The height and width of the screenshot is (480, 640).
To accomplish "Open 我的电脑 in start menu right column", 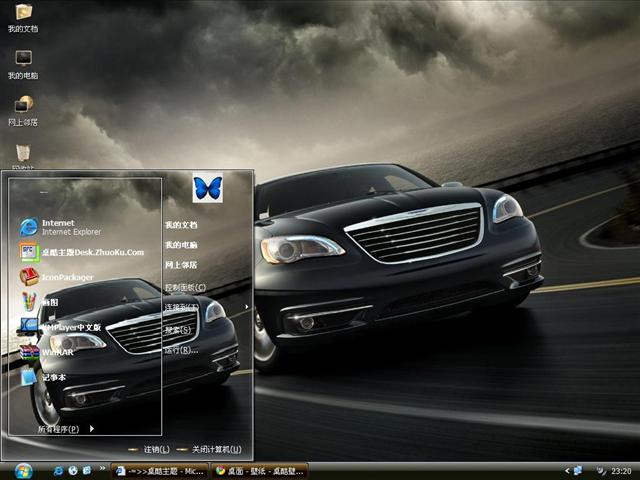I will 181,245.
